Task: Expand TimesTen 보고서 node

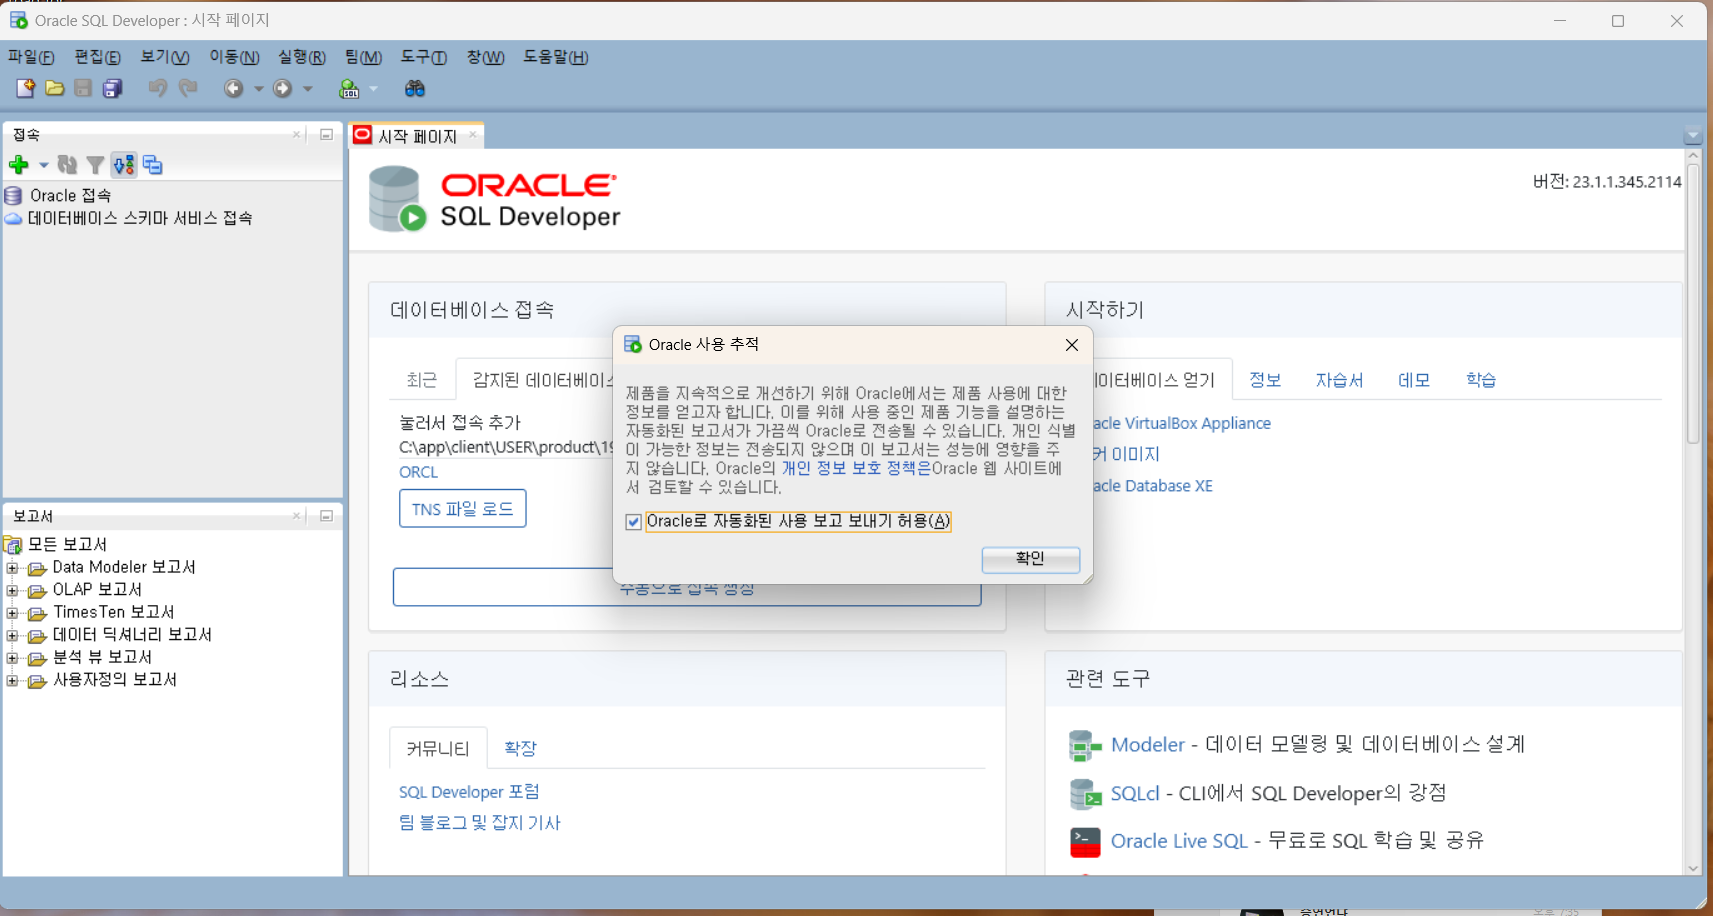Action: click(x=12, y=613)
